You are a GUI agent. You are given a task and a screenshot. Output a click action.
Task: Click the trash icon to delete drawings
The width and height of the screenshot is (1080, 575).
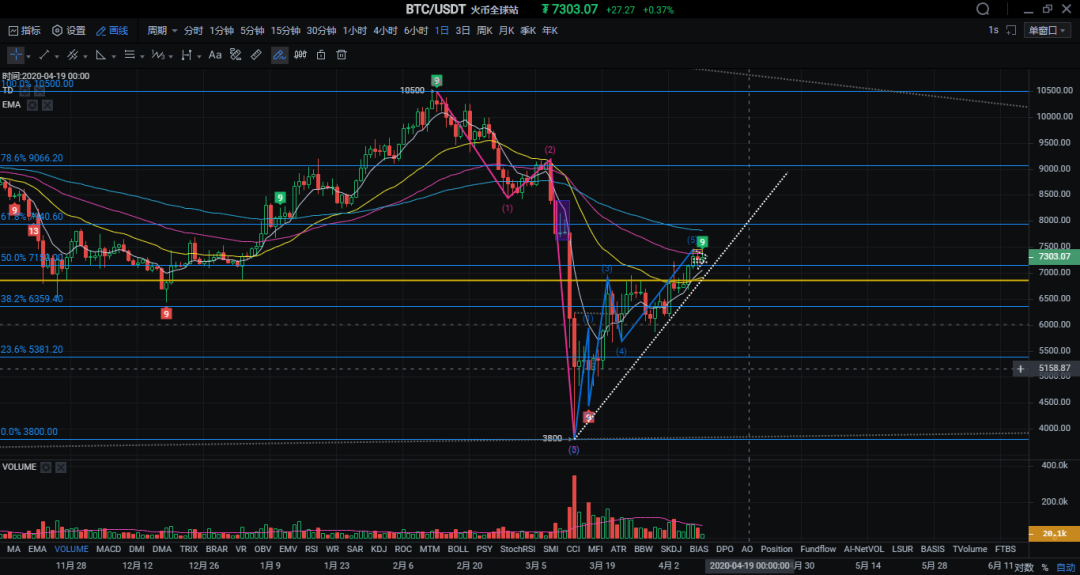(341, 55)
